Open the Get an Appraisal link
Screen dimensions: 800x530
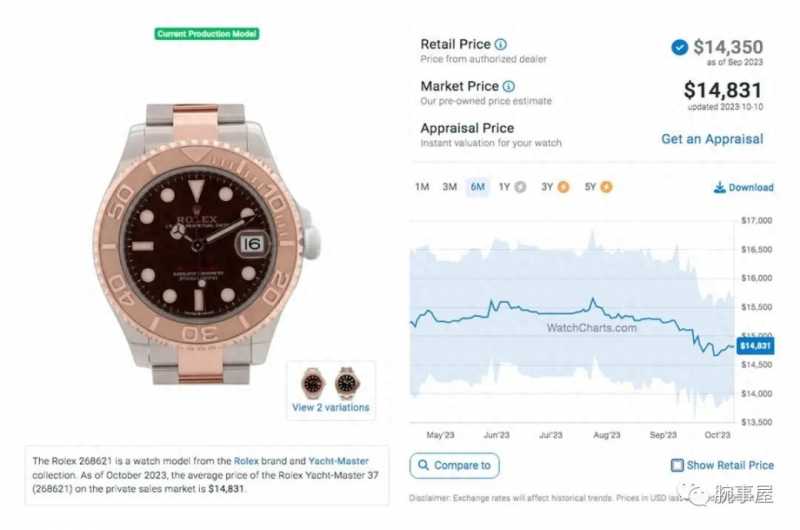(x=712, y=139)
